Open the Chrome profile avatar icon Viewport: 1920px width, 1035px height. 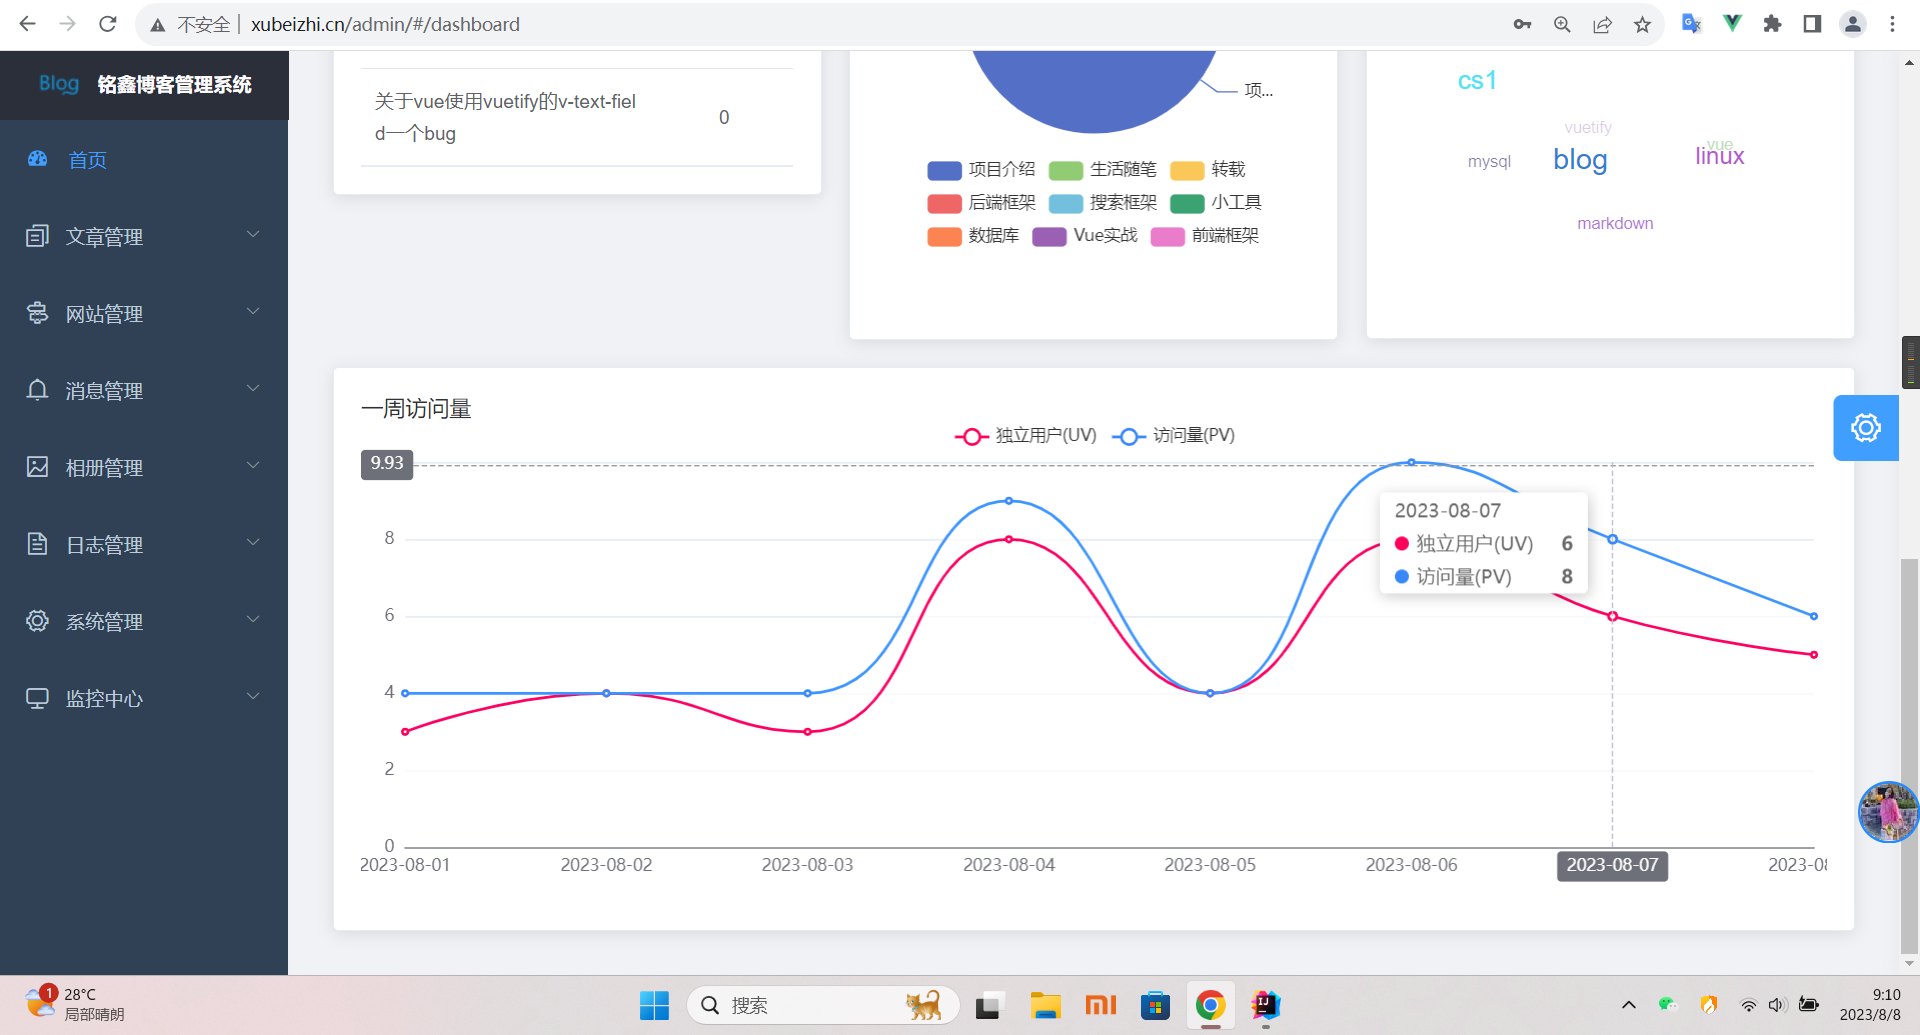pyautogui.click(x=1853, y=24)
